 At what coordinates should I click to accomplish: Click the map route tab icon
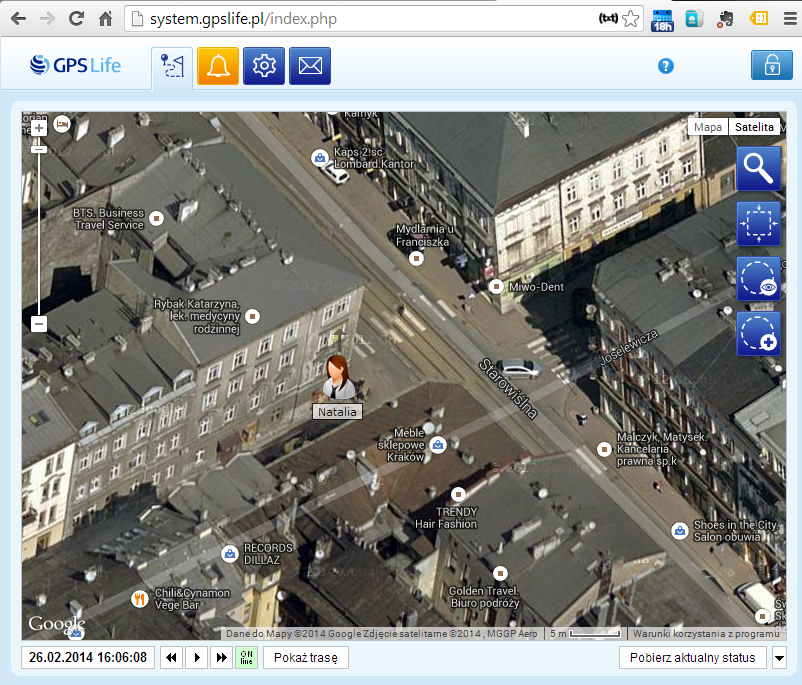click(172, 66)
